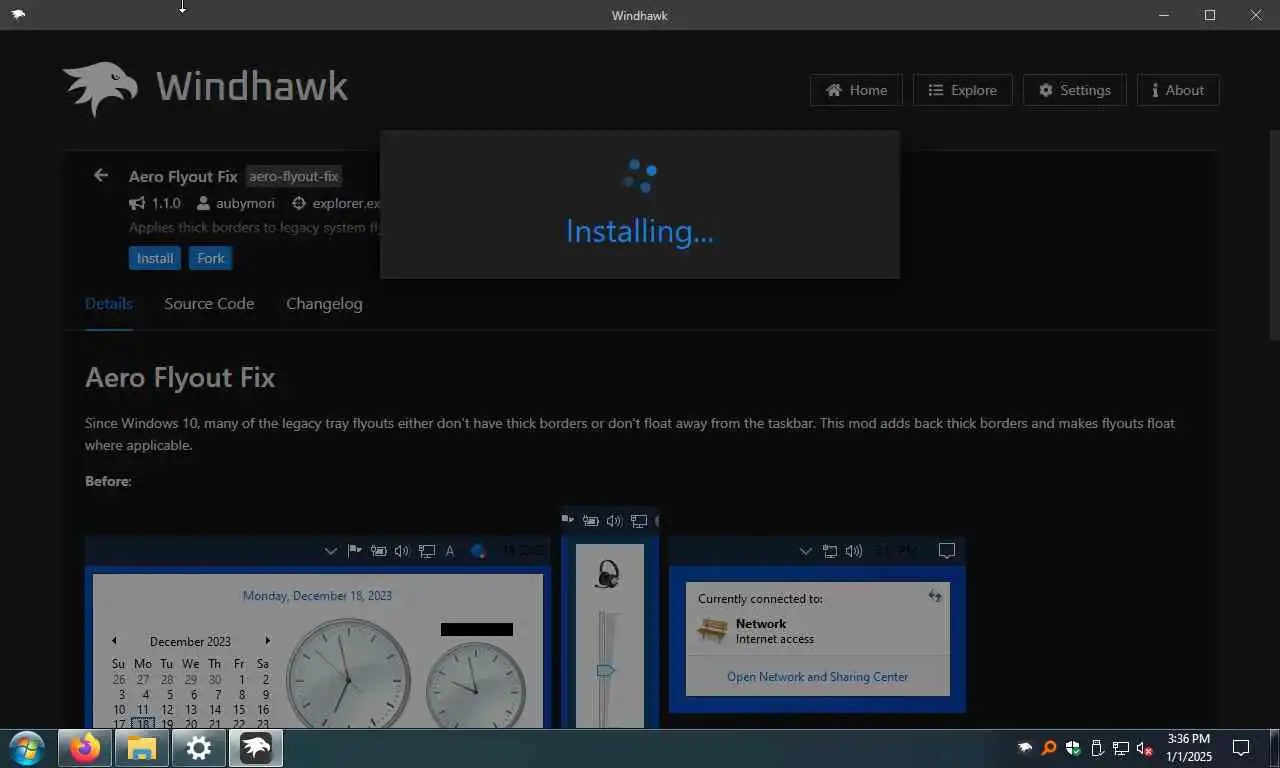Image resolution: width=1280 pixels, height=768 pixels.
Task: Open File Explorer from the taskbar
Action: click(142, 748)
